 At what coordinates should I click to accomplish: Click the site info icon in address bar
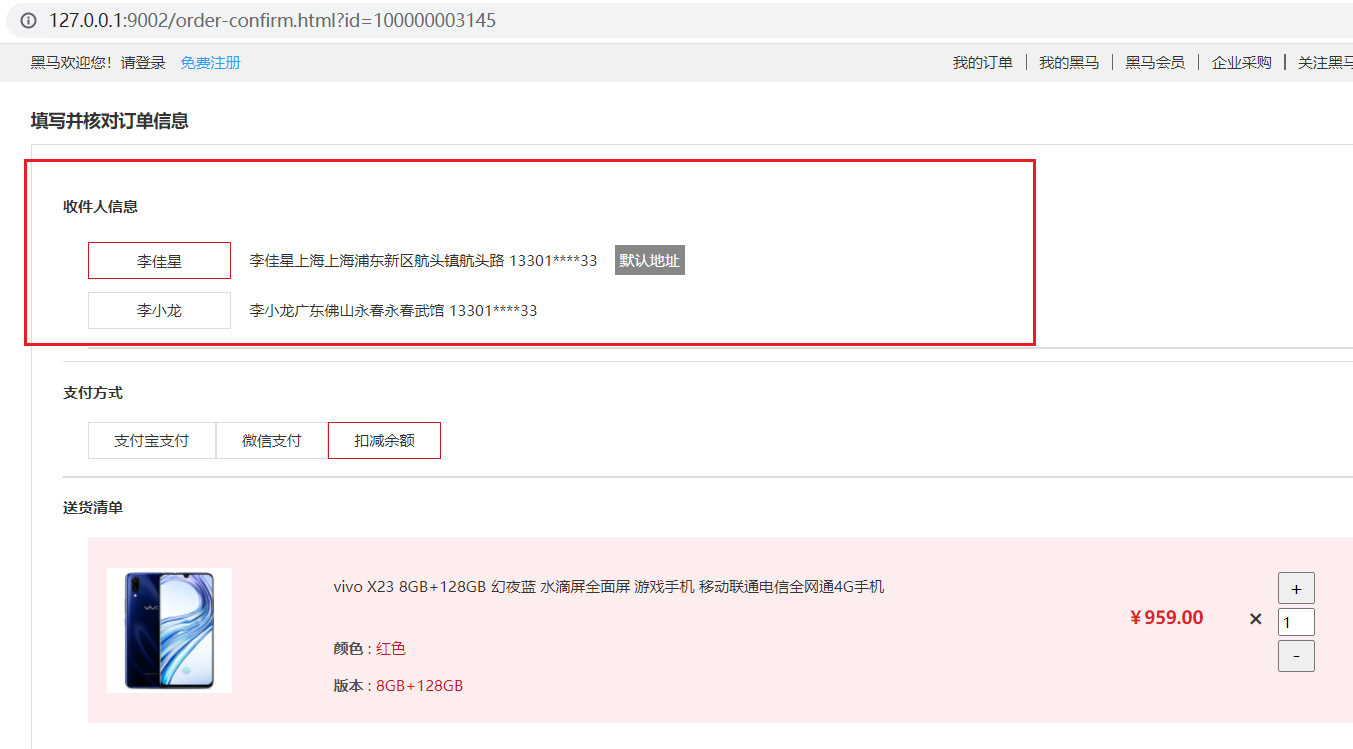[28, 20]
